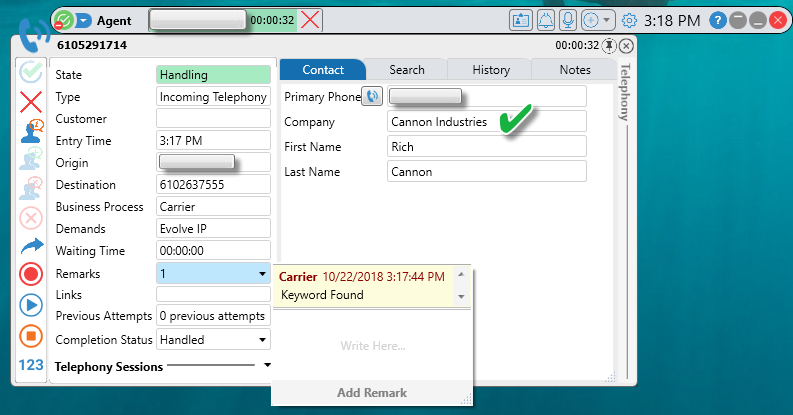Viewport: 793px width, 415px height.
Task: Expand the Telephony Sessions section
Action: coord(267,366)
